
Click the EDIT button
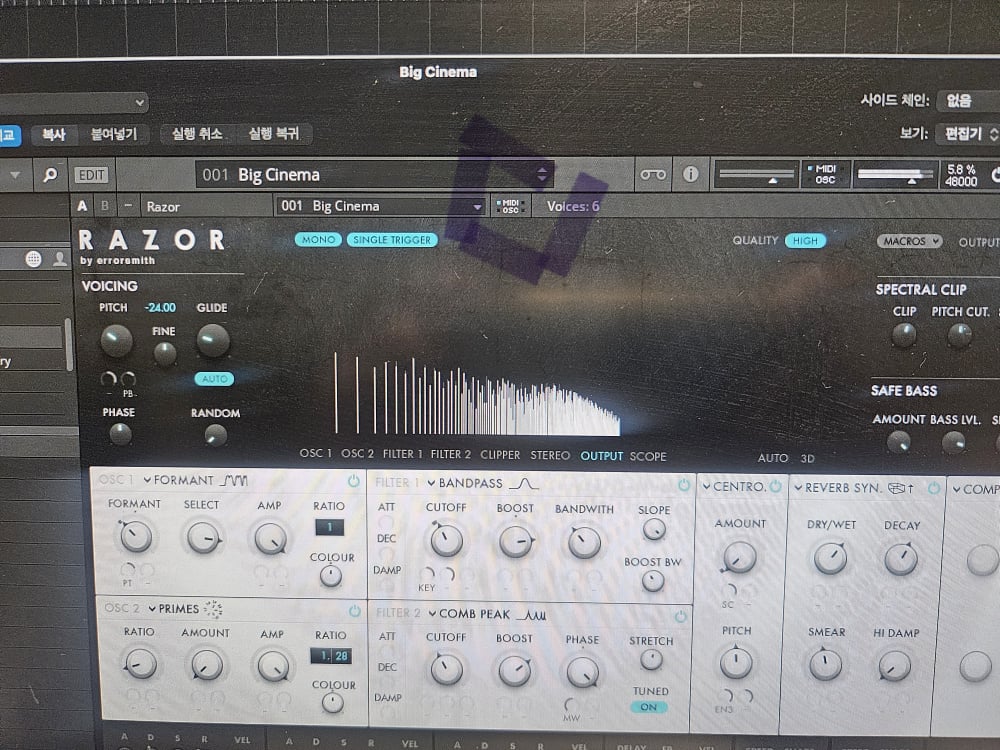pyautogui.click(x=91, y=175)
